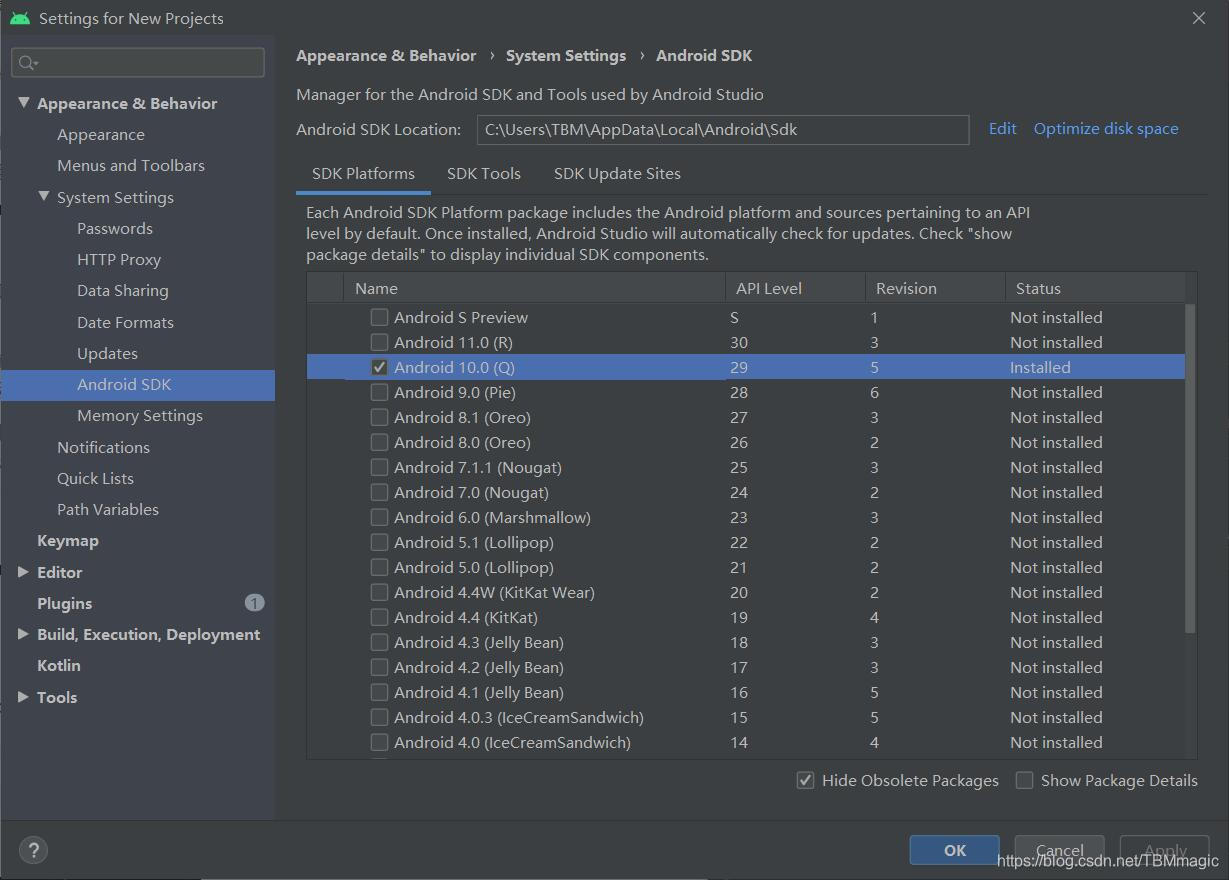Viewport: 1229px width, 880px height.
Task: Click the Android Studio logo icon in title bar
Action: pyautogui.click(x=20, y=18)
